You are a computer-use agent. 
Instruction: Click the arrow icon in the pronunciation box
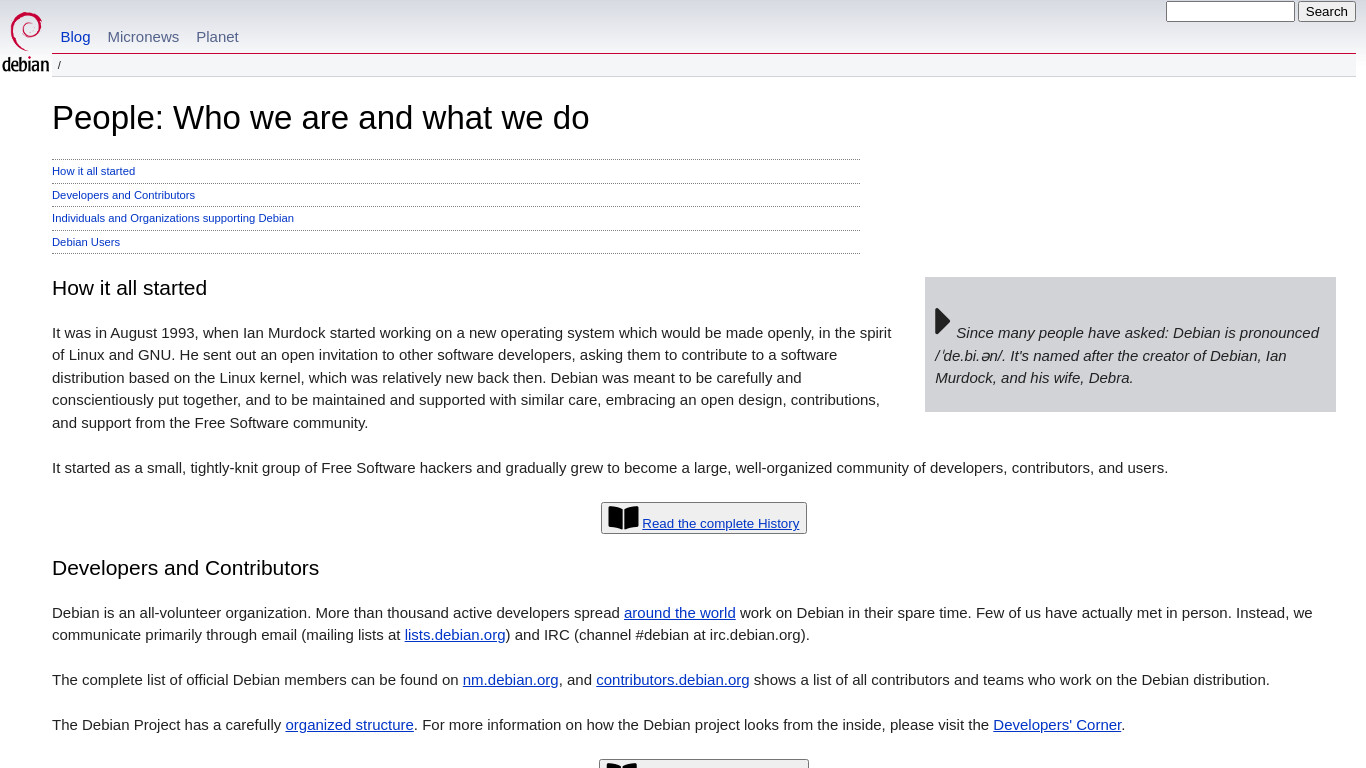(943, 321)
